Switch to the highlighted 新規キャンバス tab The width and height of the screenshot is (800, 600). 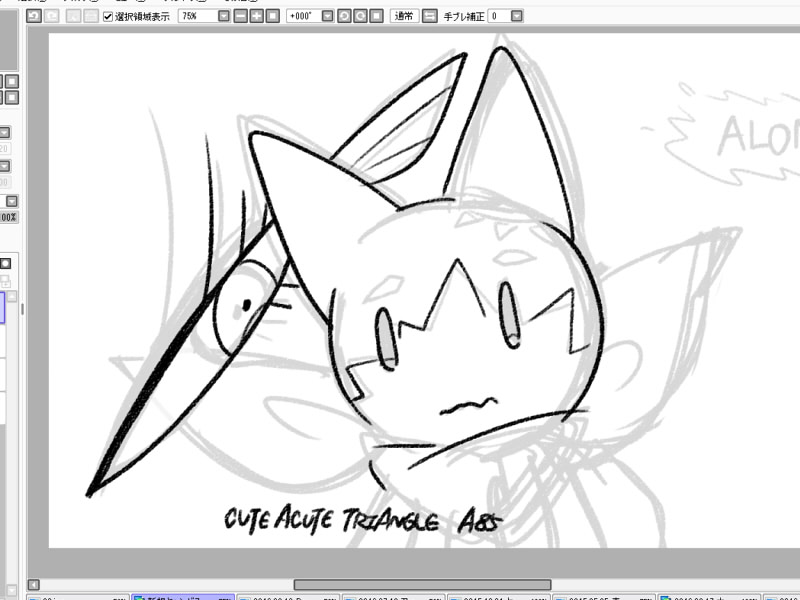[183, 598]
